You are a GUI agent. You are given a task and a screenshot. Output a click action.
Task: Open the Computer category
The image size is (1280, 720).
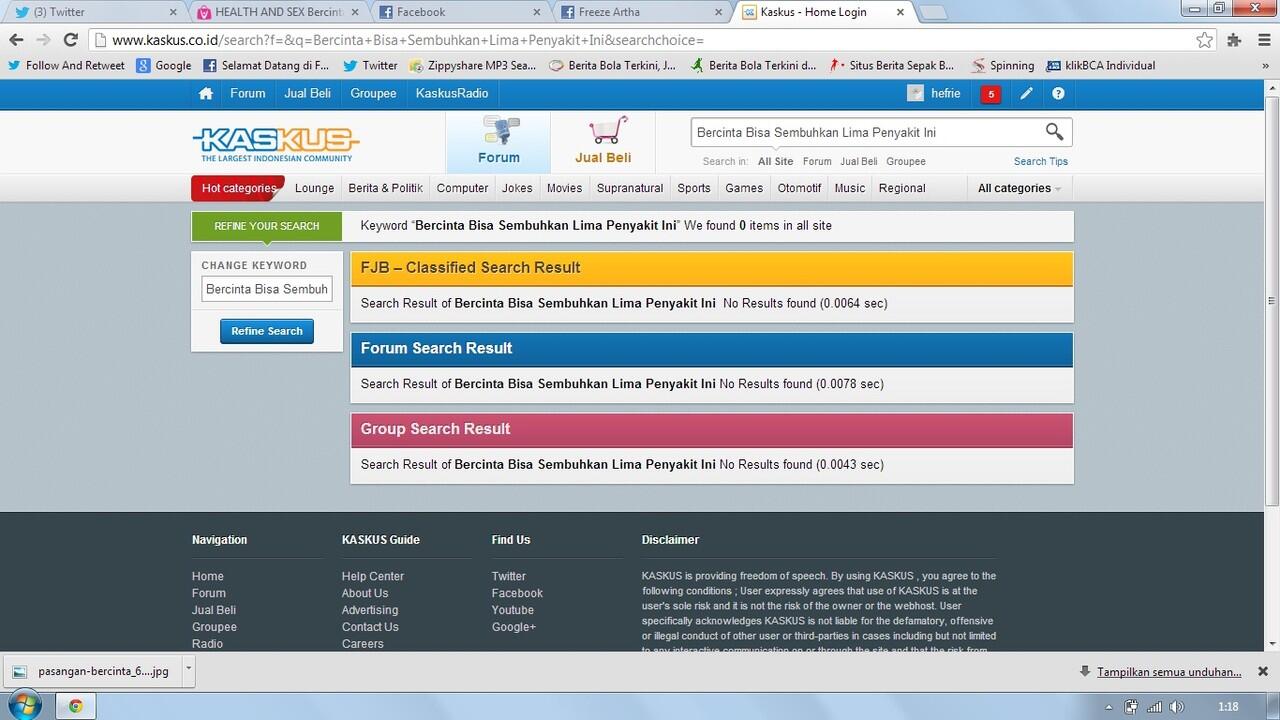(x=462, y=188)
